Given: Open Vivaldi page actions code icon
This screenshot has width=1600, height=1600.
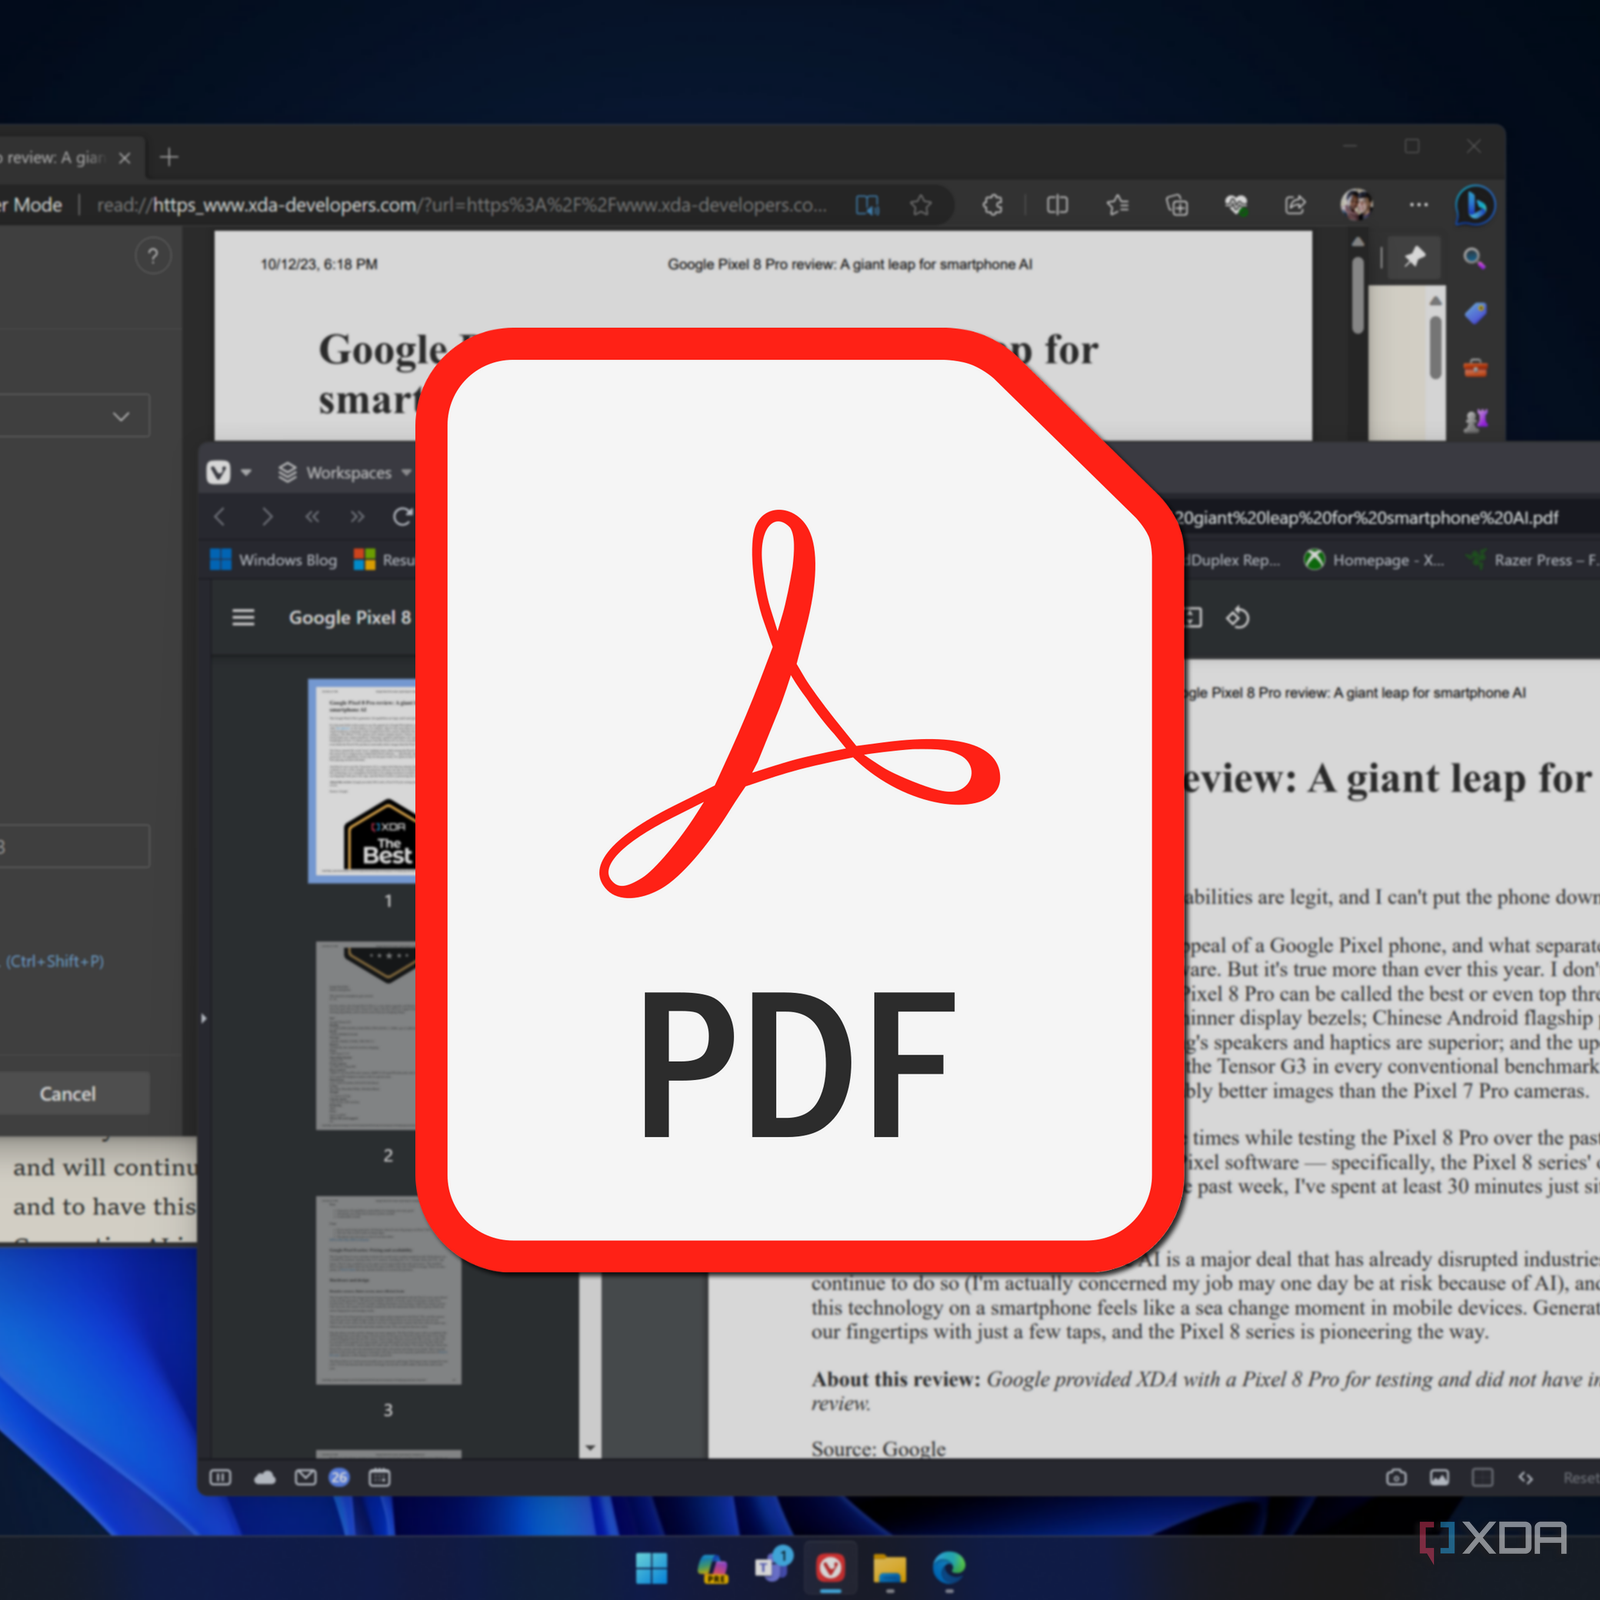Looking at the screenshot, I should click(1525, 1478).
